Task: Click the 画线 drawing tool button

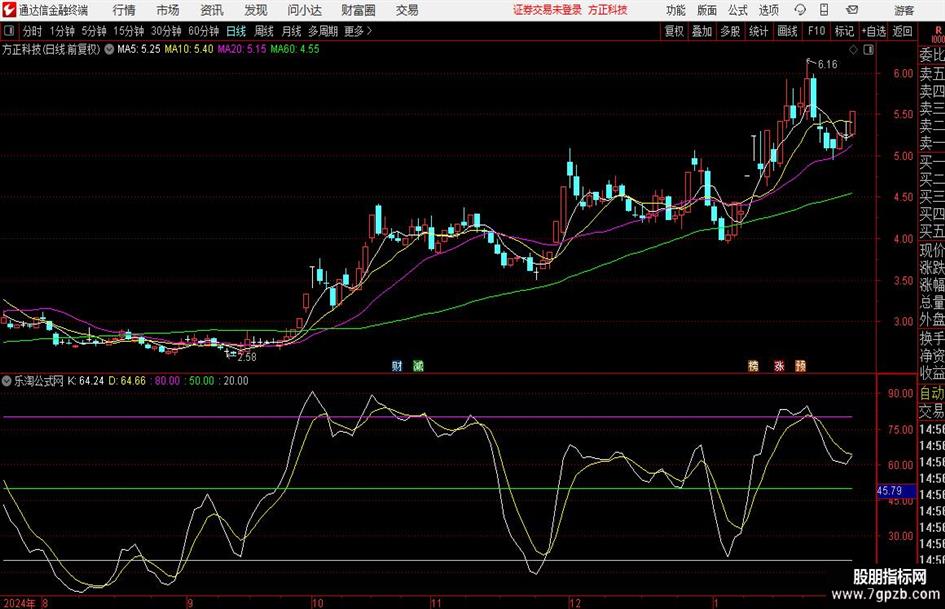Action: (x=788, y=31)
